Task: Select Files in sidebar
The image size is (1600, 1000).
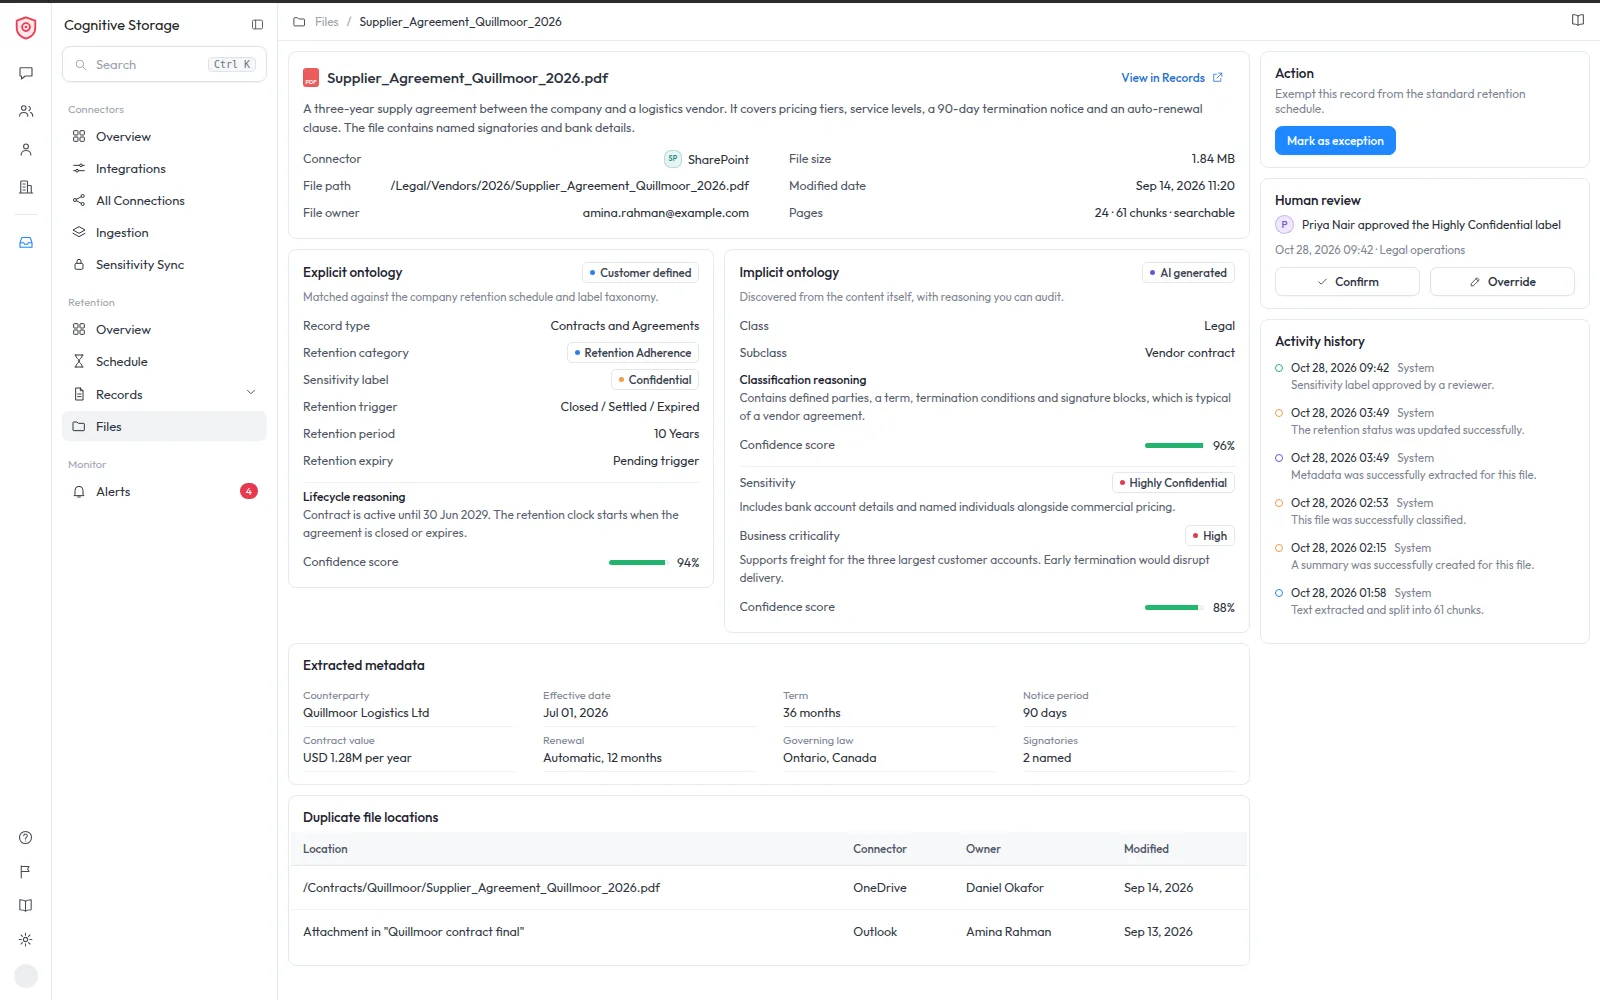Action: click(164, 427)
